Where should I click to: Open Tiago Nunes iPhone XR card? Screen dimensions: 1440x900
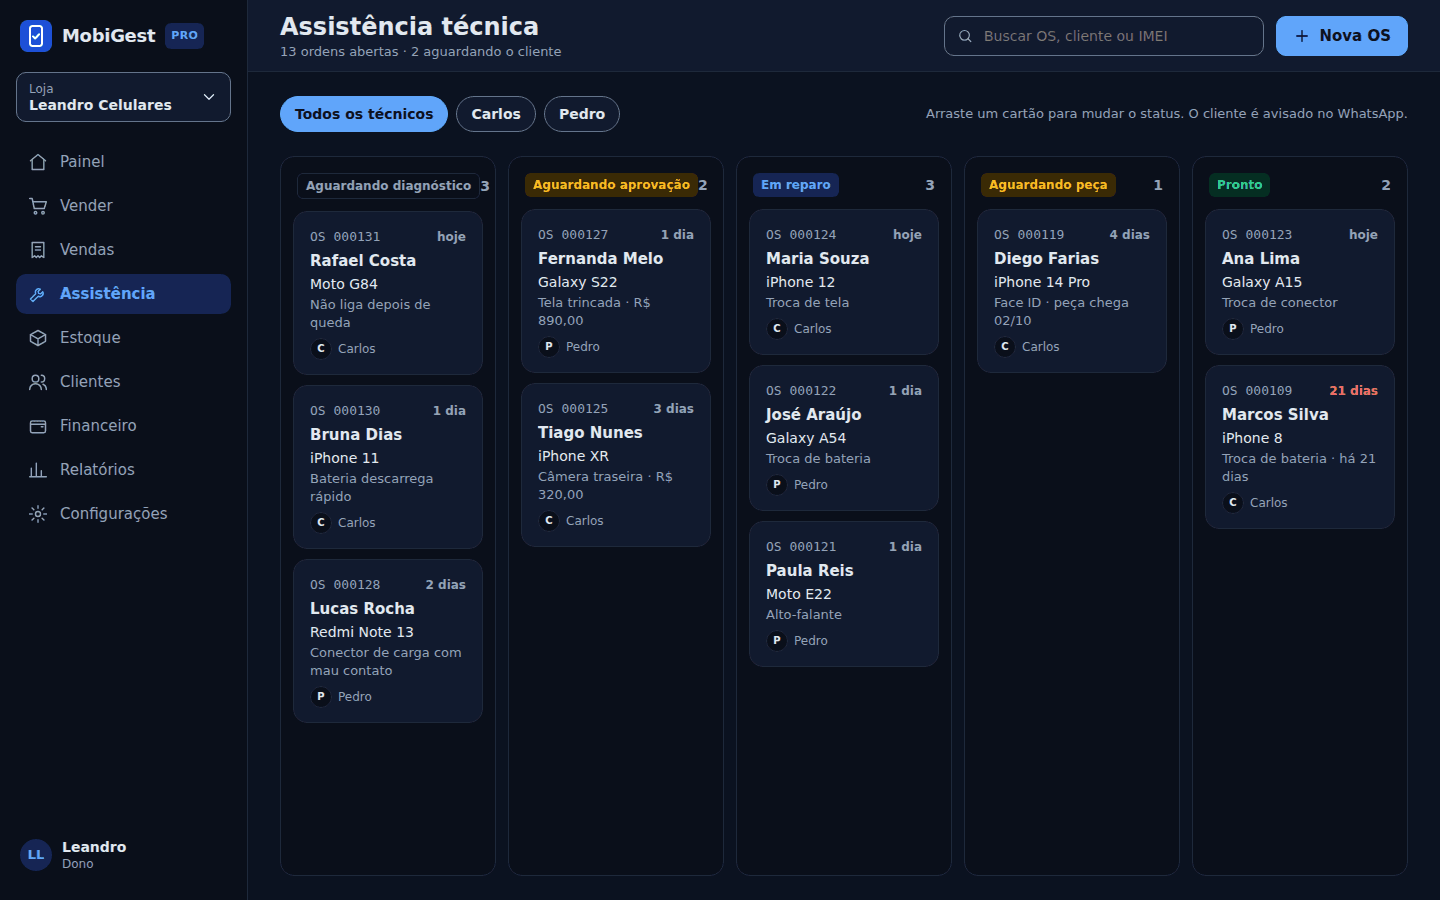[x=615, y=465]
